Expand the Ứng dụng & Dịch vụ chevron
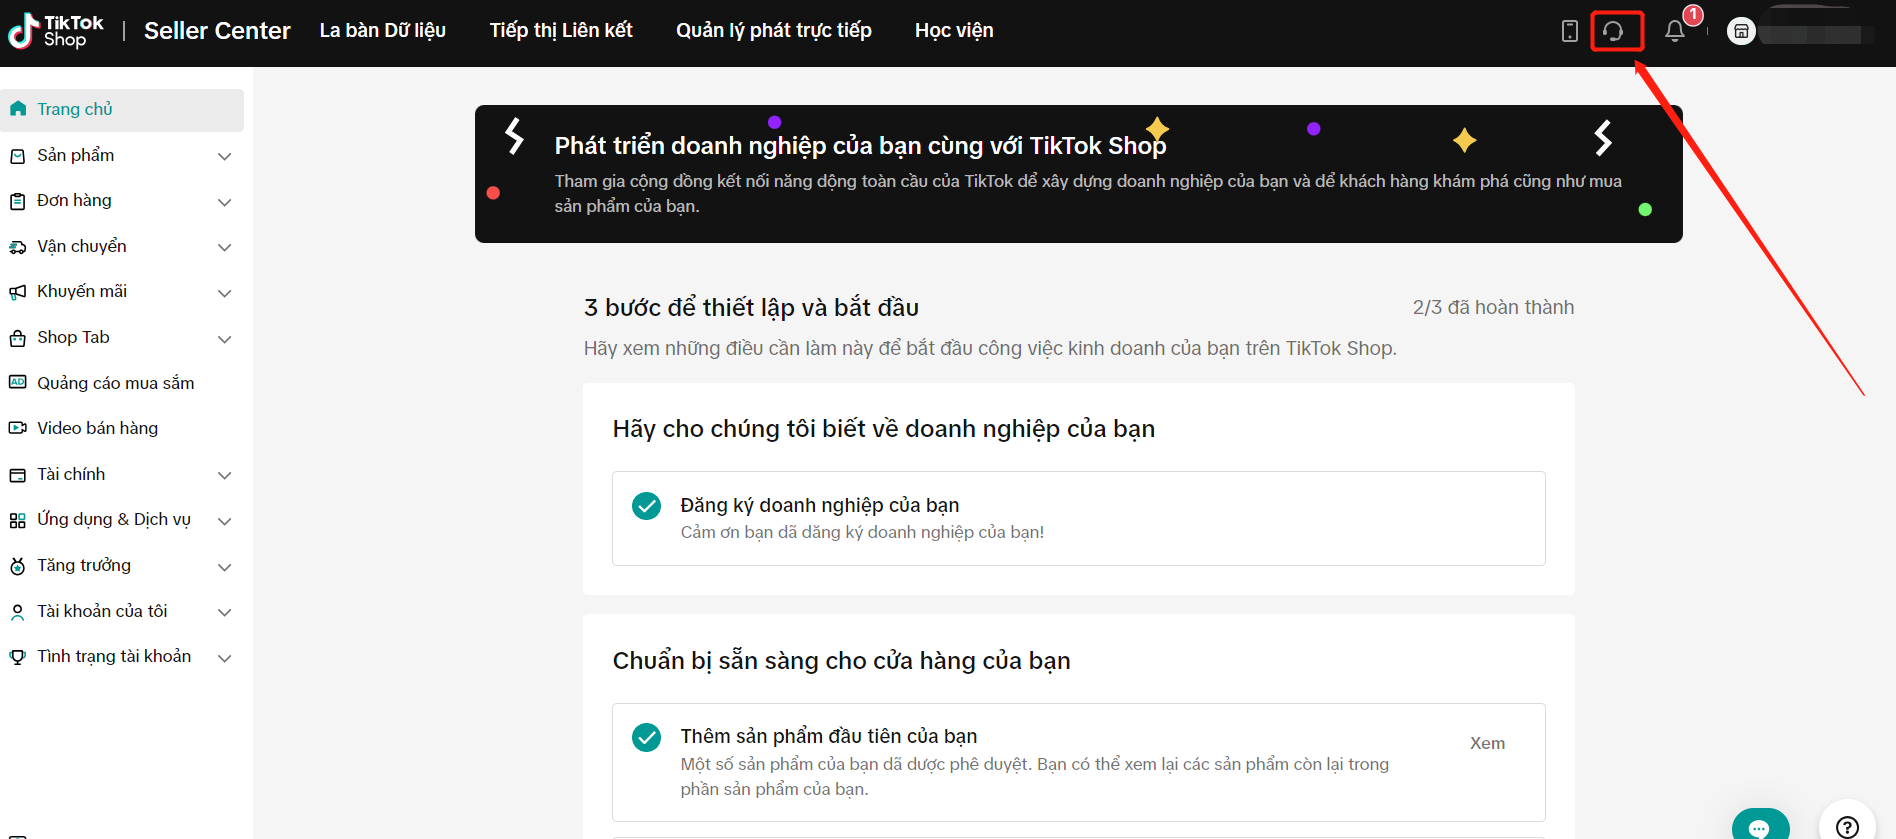The width and height of the screenshot is (1896, 839). coord(225,521)
